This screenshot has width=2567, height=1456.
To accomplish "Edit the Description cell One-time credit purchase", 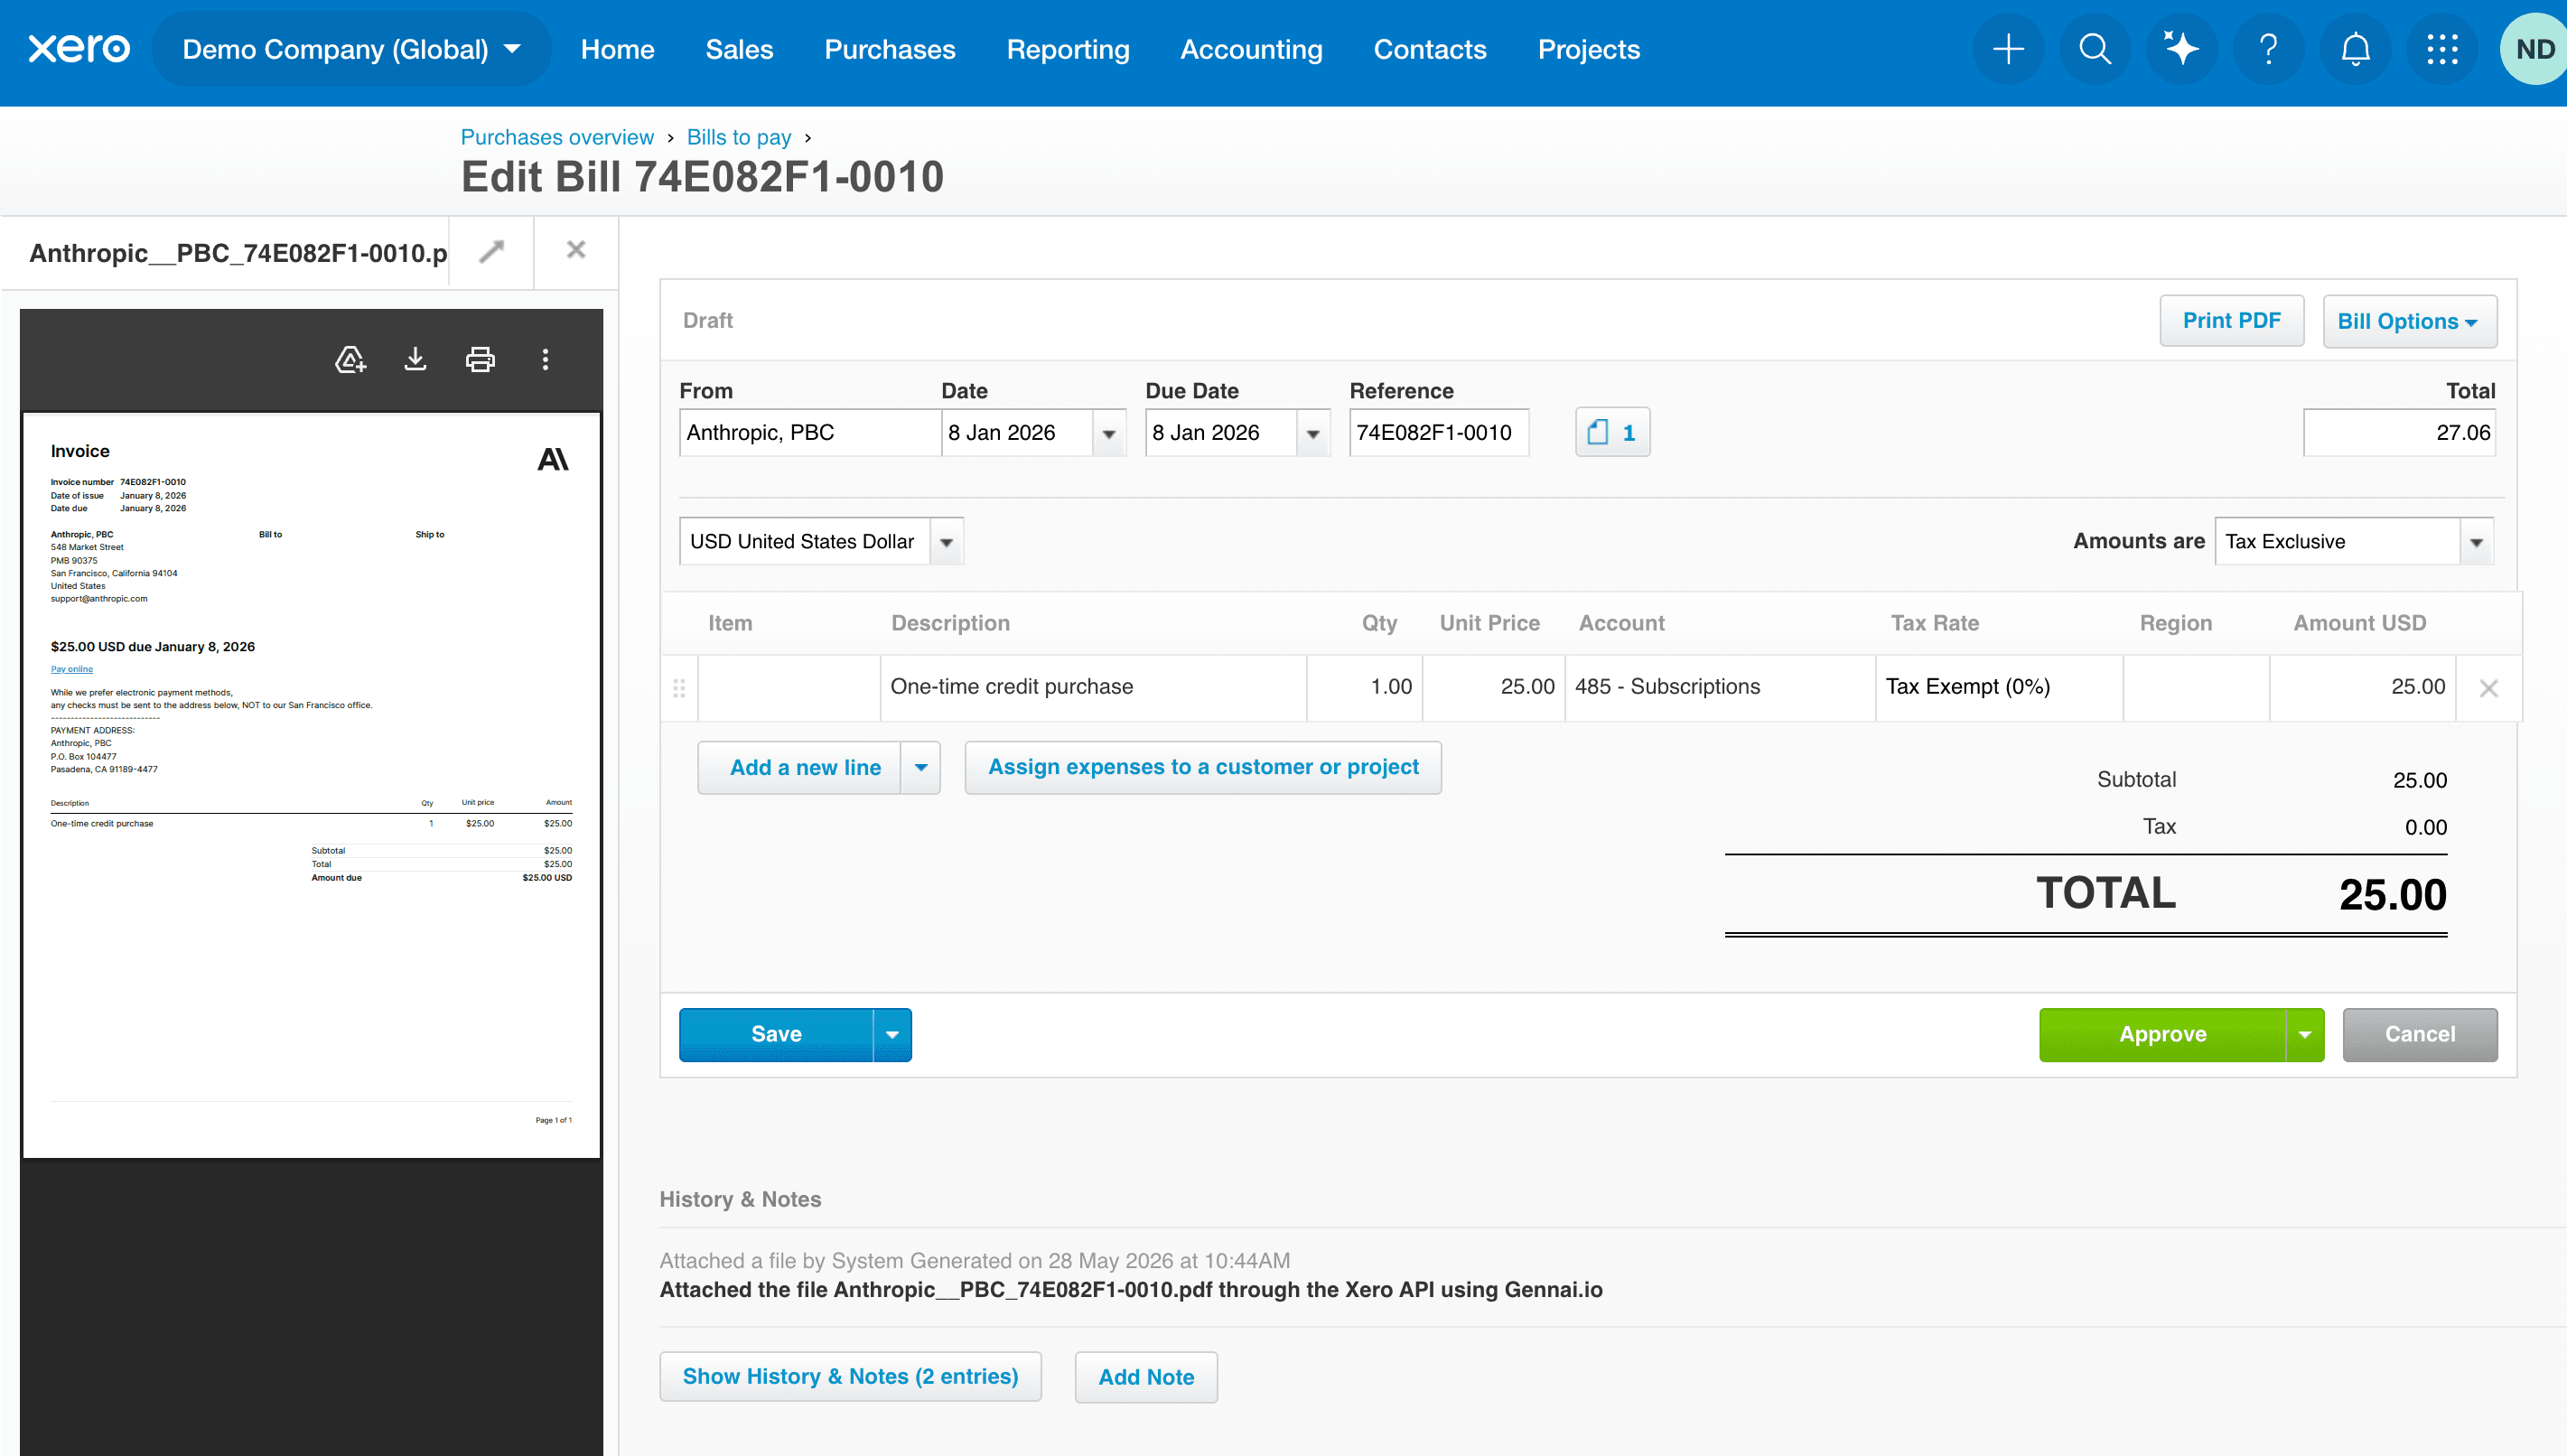I will point(1093,687).
